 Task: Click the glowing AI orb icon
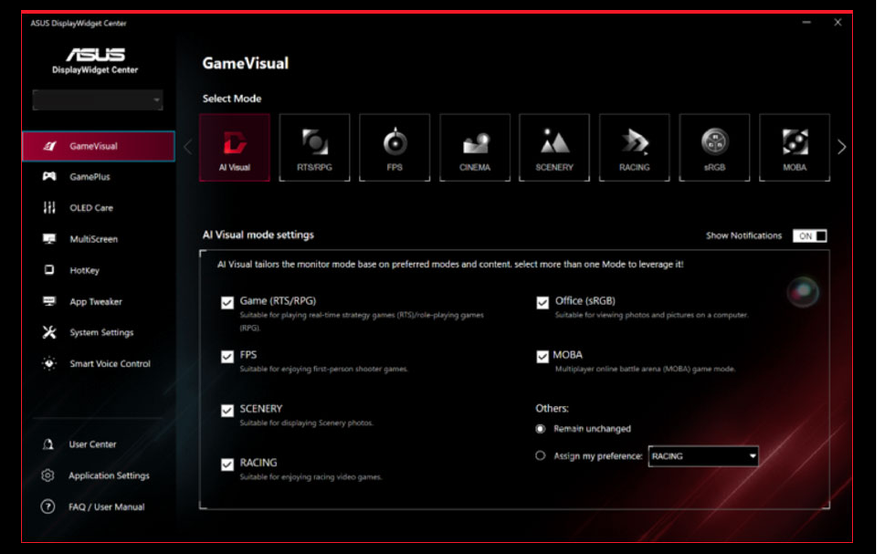(803, 291)
